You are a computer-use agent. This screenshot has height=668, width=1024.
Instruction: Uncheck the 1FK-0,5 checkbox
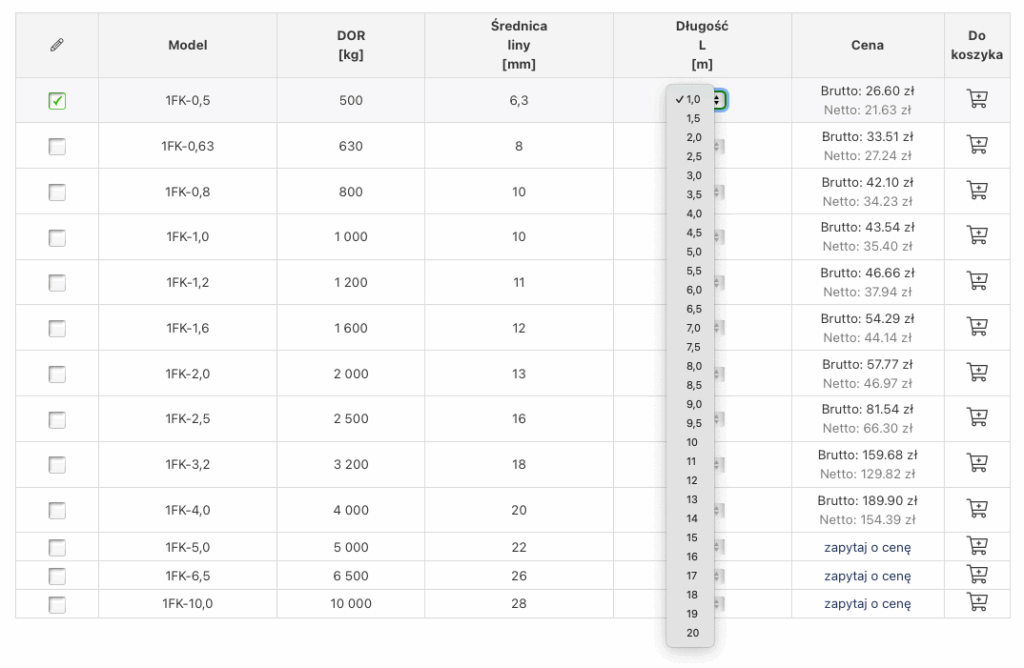[x=57, y=101]
